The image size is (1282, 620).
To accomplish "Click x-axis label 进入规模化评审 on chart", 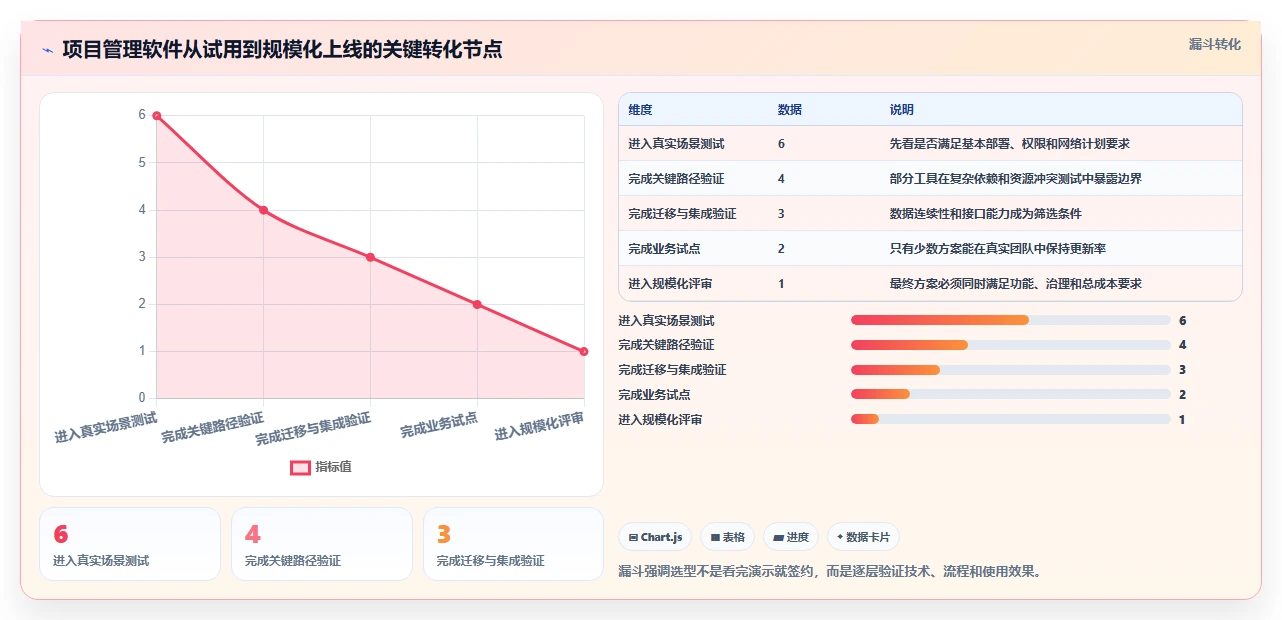I will (539, 425).
